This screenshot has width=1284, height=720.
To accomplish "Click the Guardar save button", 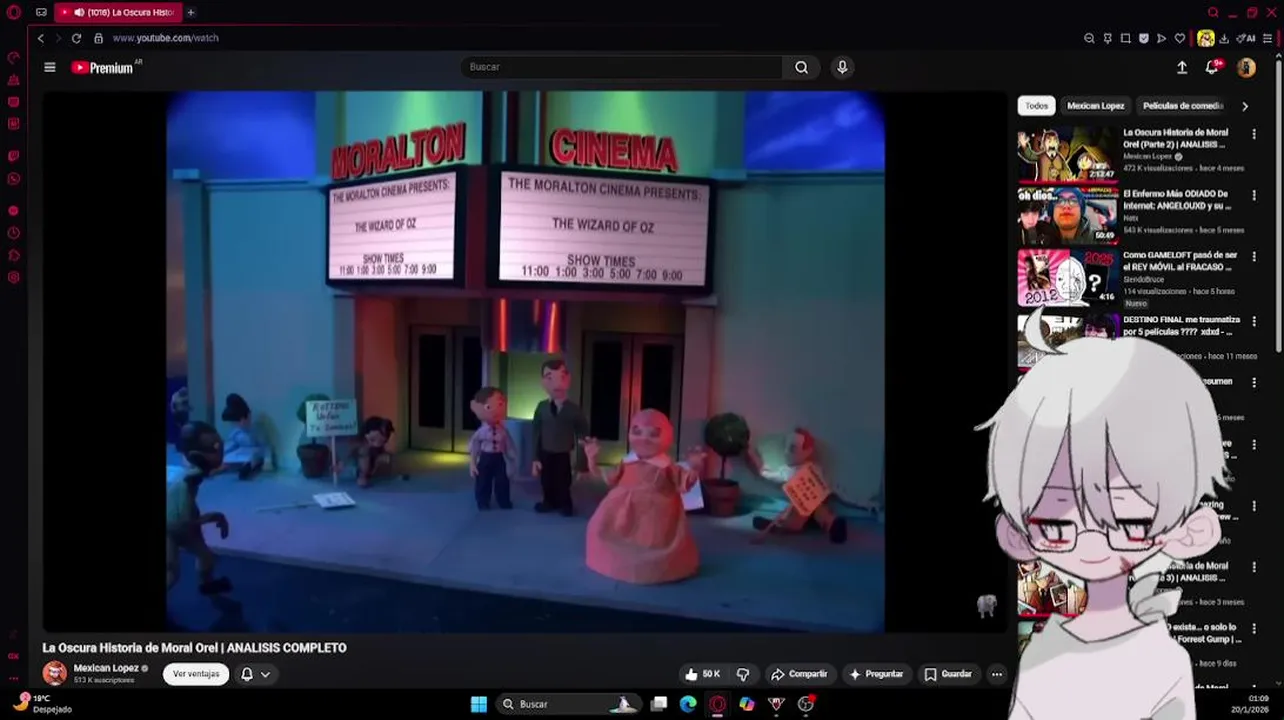I will (948, 674).
